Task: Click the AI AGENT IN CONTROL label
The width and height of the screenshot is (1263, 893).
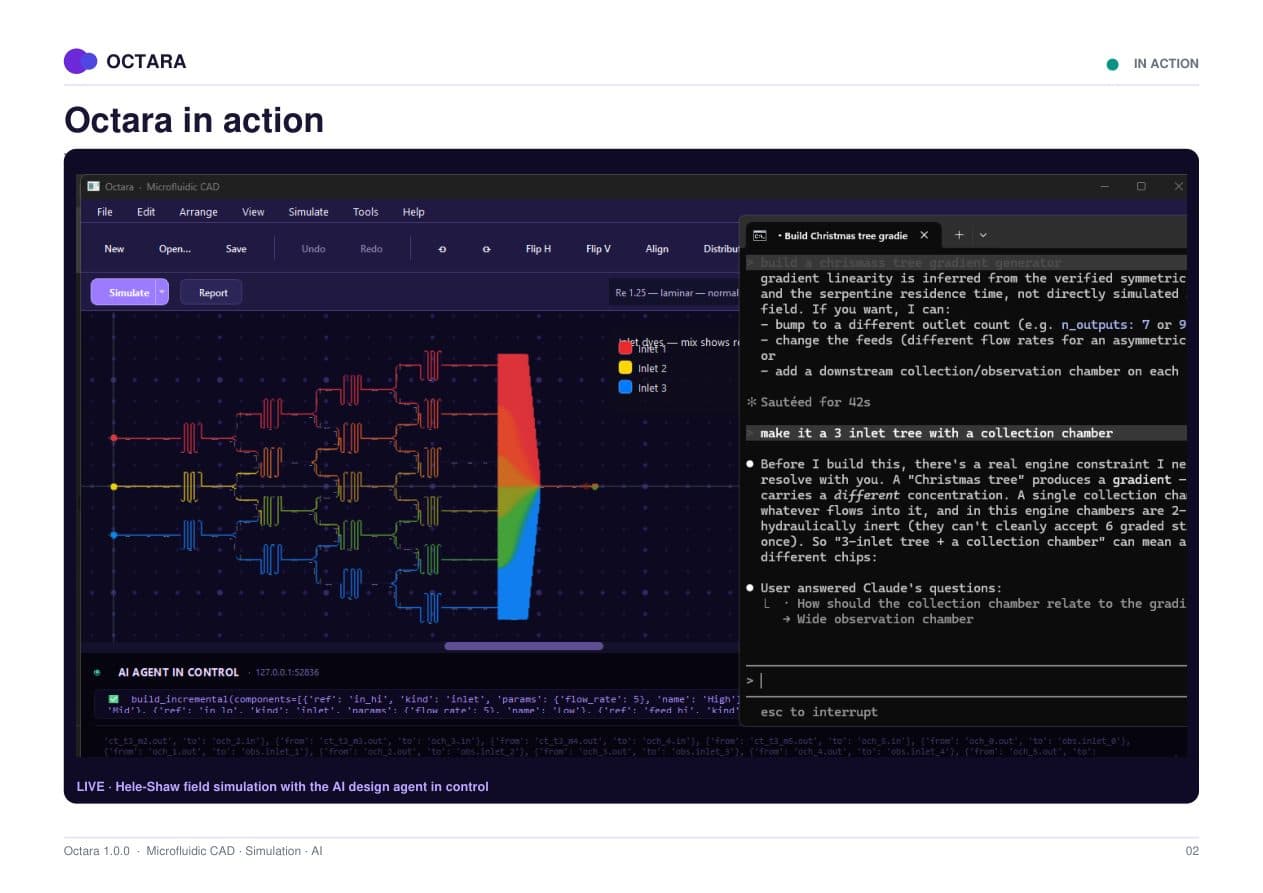Action: coord(178,672)
